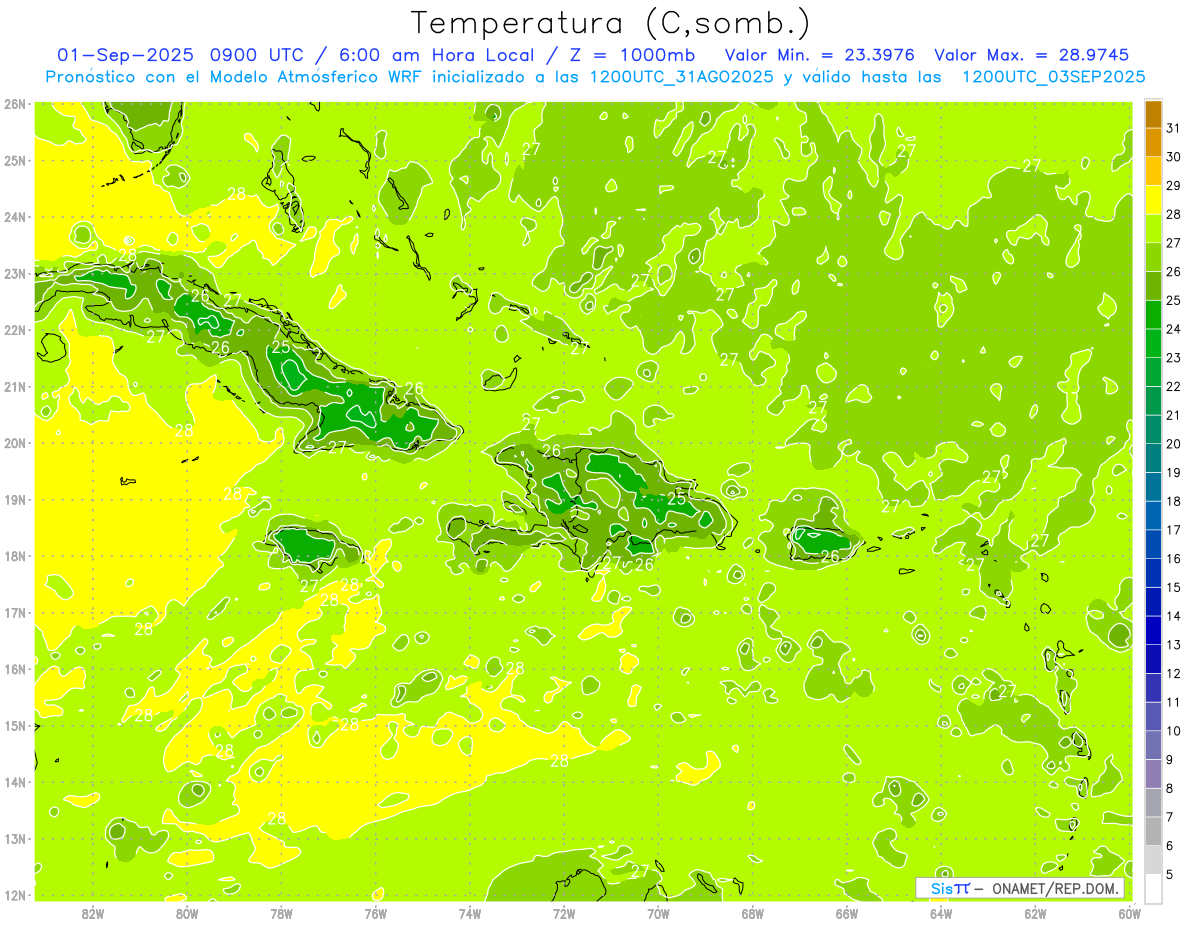The height and width of the screenshot is (927, 1200).
Task: Click the colorbar label "15"
Action: tap(1174, 588)
